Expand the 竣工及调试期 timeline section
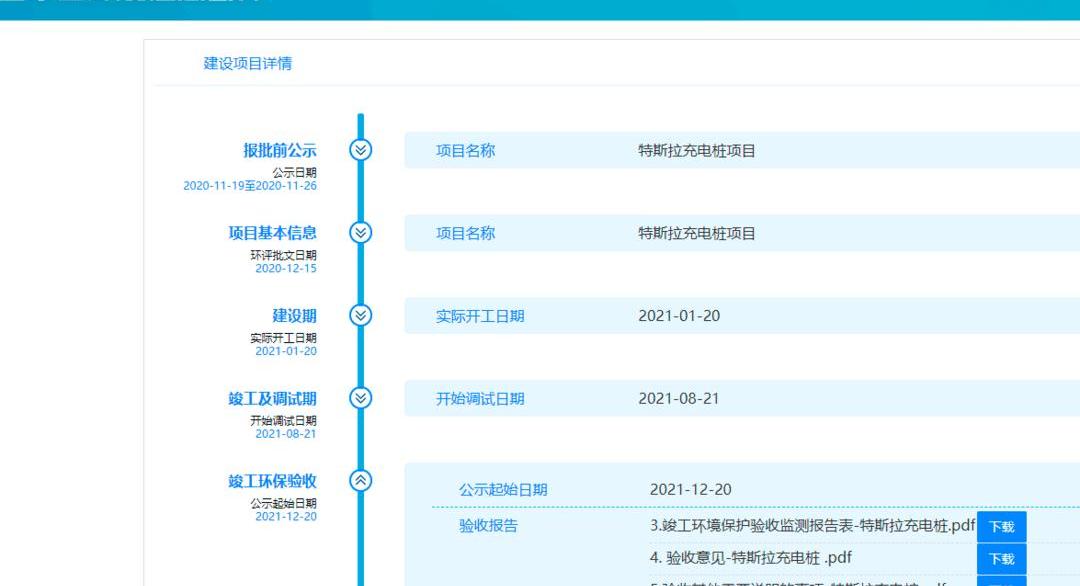Screen dimensions: 1080x586 (x=360, y=397)
